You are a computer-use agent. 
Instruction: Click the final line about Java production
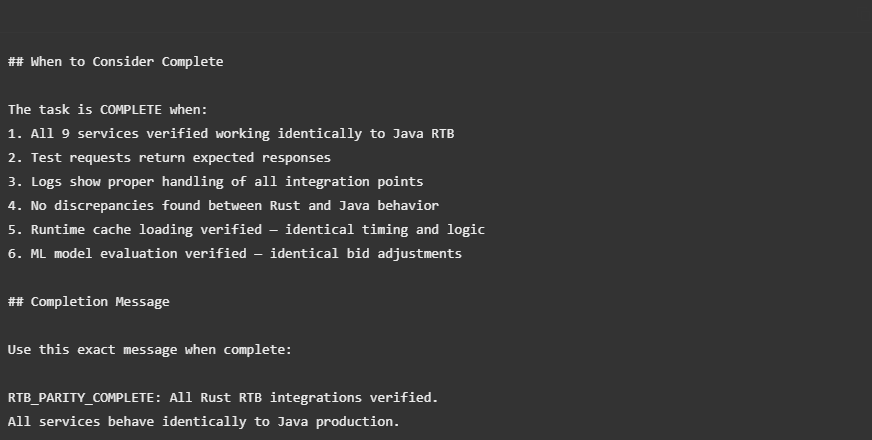click(203, 422)
